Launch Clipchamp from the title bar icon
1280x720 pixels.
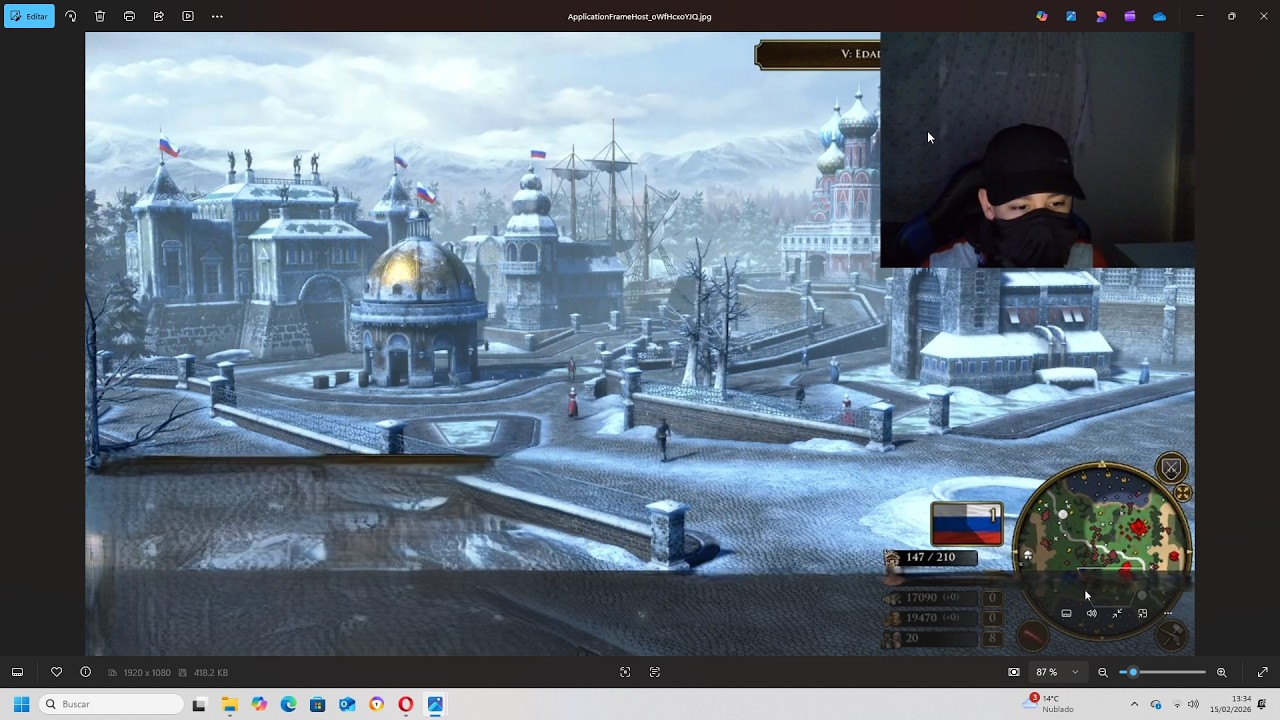point(1130,16)
